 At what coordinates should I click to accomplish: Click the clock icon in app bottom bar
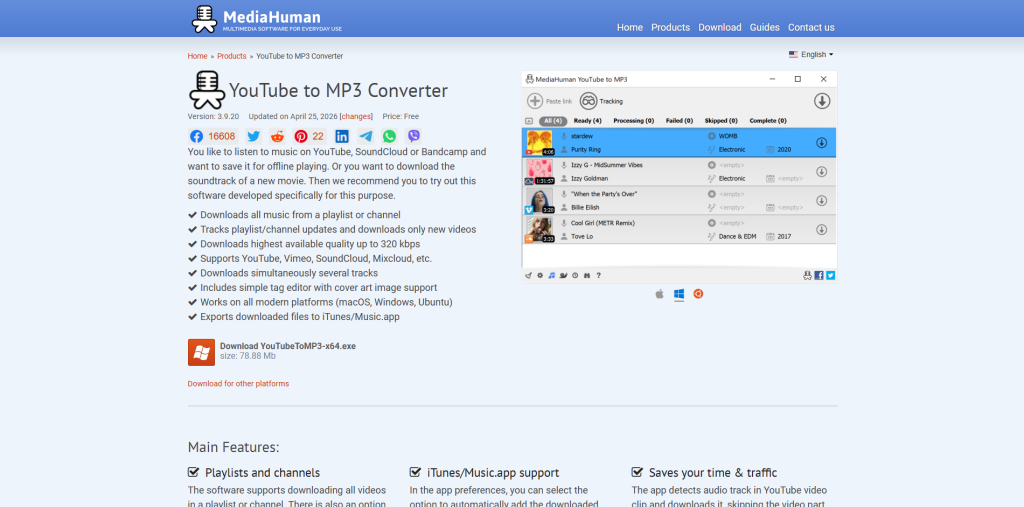coord(575,276)
